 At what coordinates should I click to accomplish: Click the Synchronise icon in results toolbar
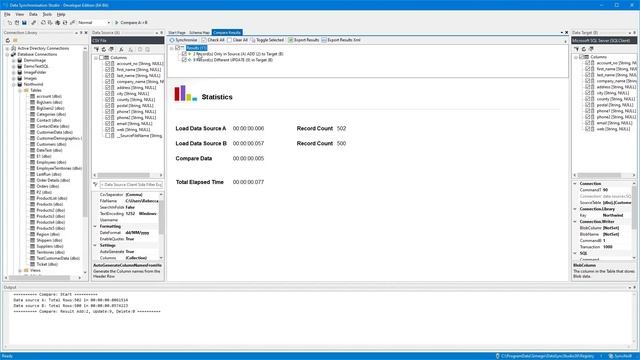tap(172, 40)
